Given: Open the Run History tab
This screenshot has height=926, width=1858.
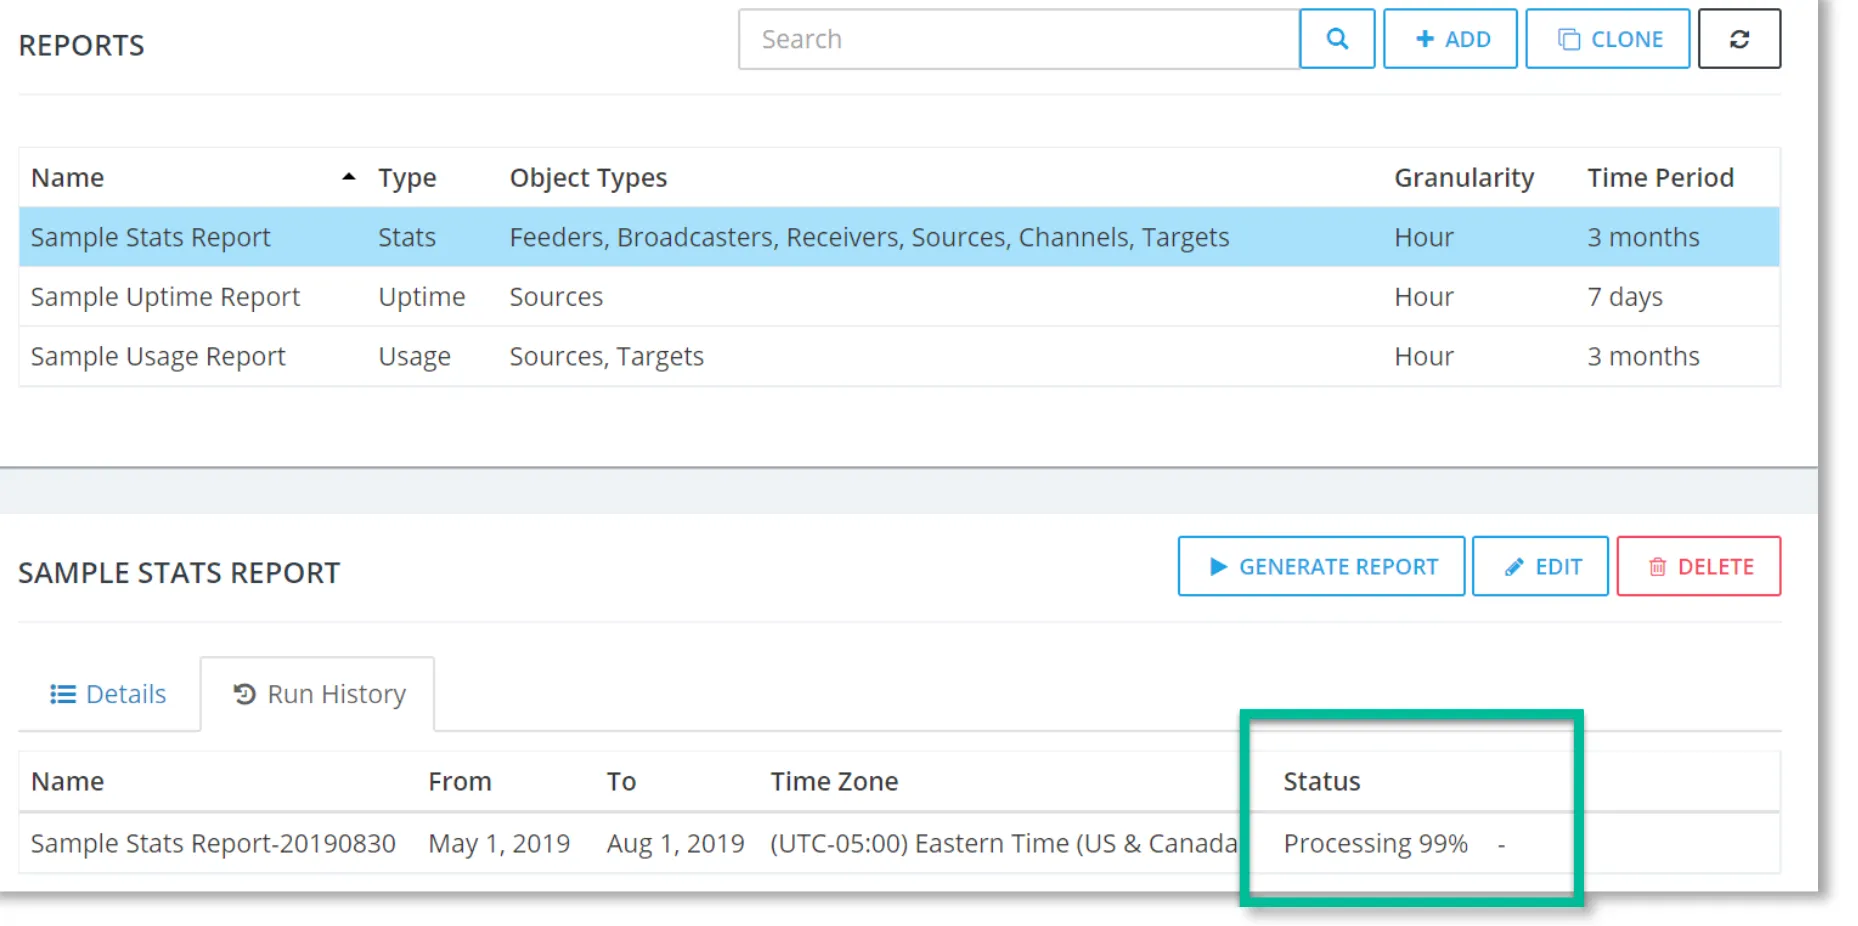Looking at the screenshot, I should 318,694.
